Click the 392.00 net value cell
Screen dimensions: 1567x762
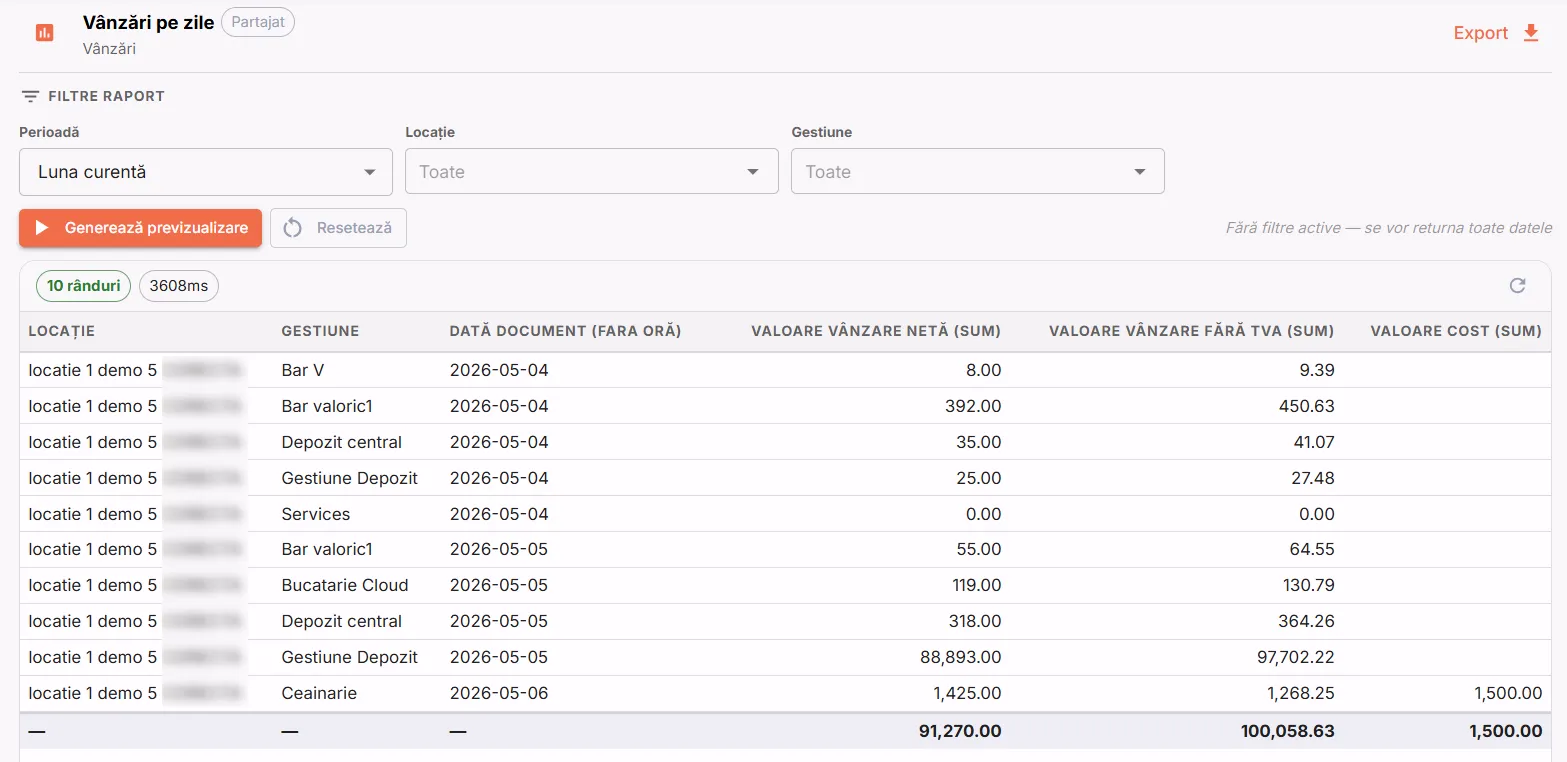pyautogui.click(x=973, y=406)
